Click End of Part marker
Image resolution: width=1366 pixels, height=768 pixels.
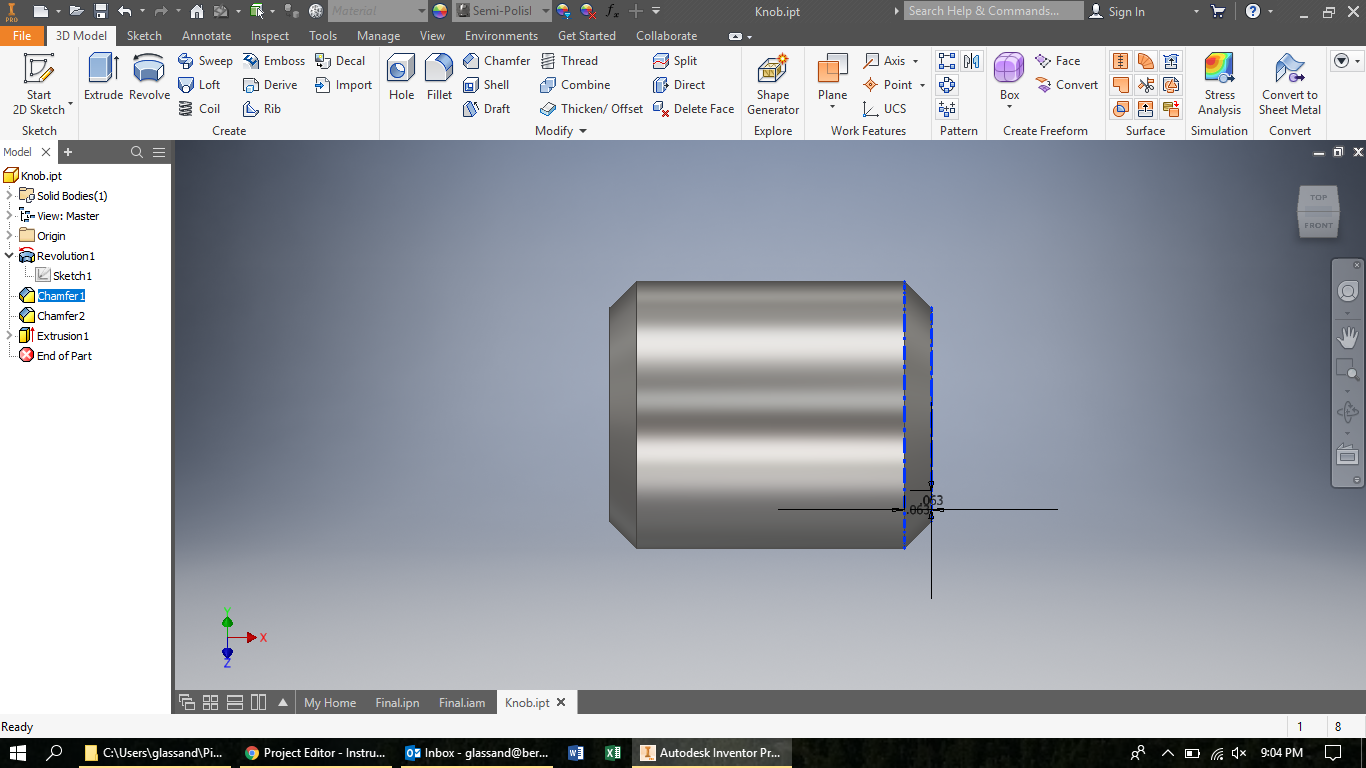(x=64, y=356)
